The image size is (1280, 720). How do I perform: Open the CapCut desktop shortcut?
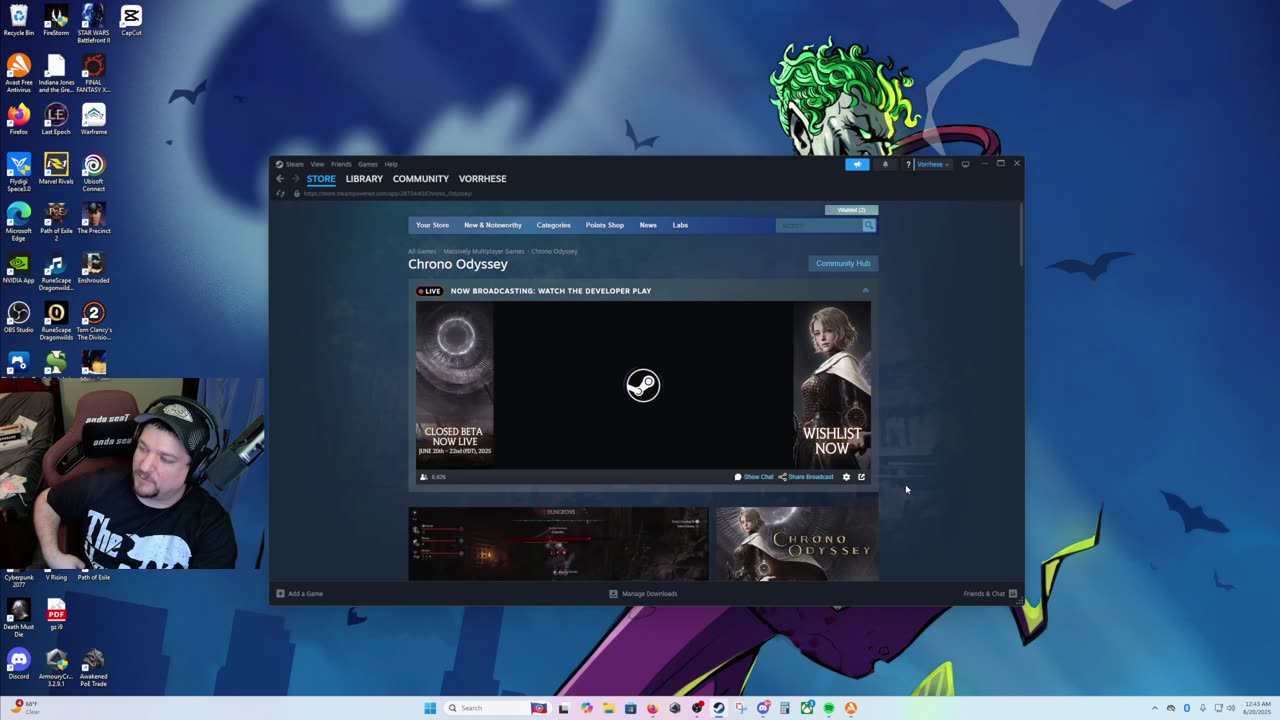point(131,21)
